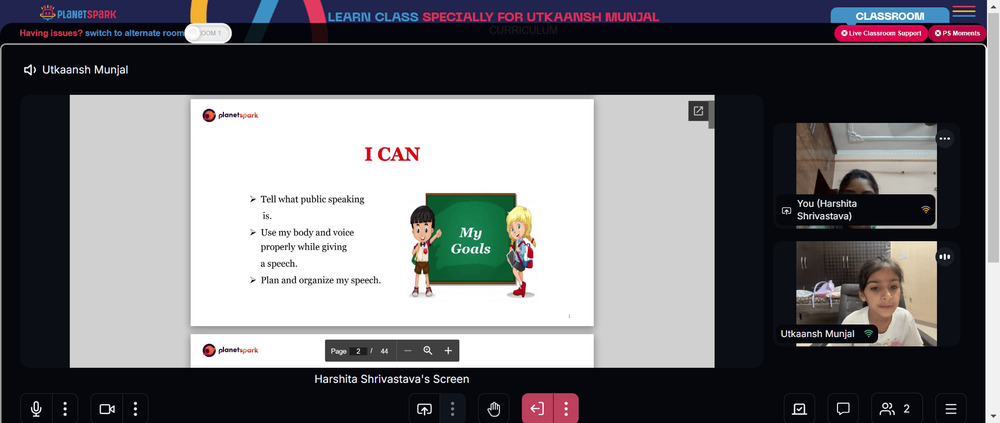
Task: Click the 'switch to alternate room' link
Action: coord(135,33)
